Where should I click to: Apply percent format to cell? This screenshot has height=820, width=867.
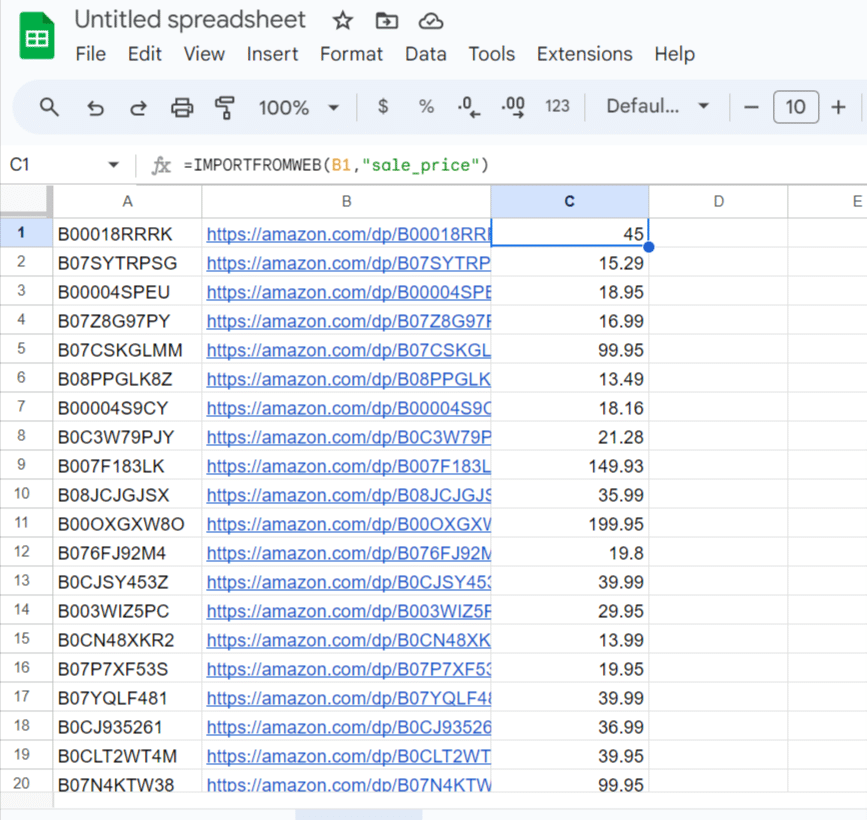[426, 107]
